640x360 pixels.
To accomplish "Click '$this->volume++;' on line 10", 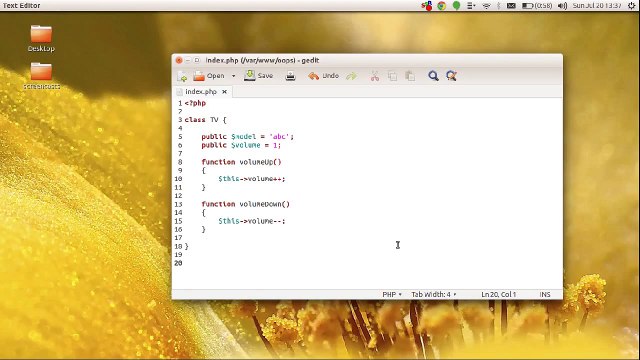I will pyautogui.click(x=252, y=179).
